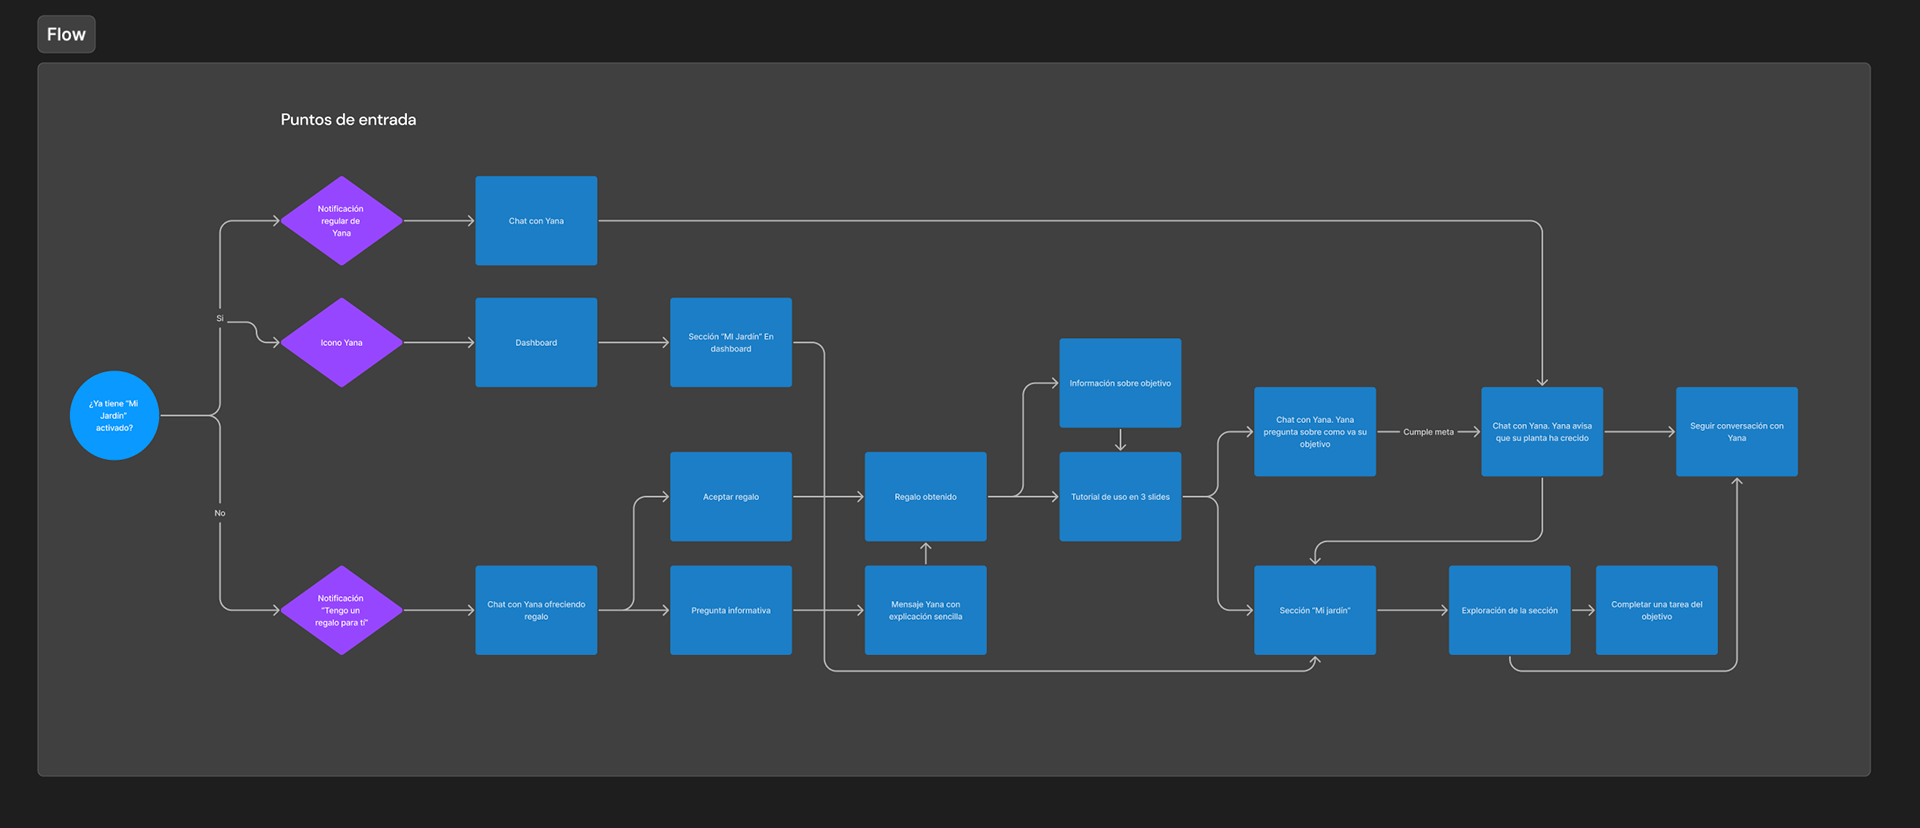Click the "Cumple meta" connector label

[1428, 432]
